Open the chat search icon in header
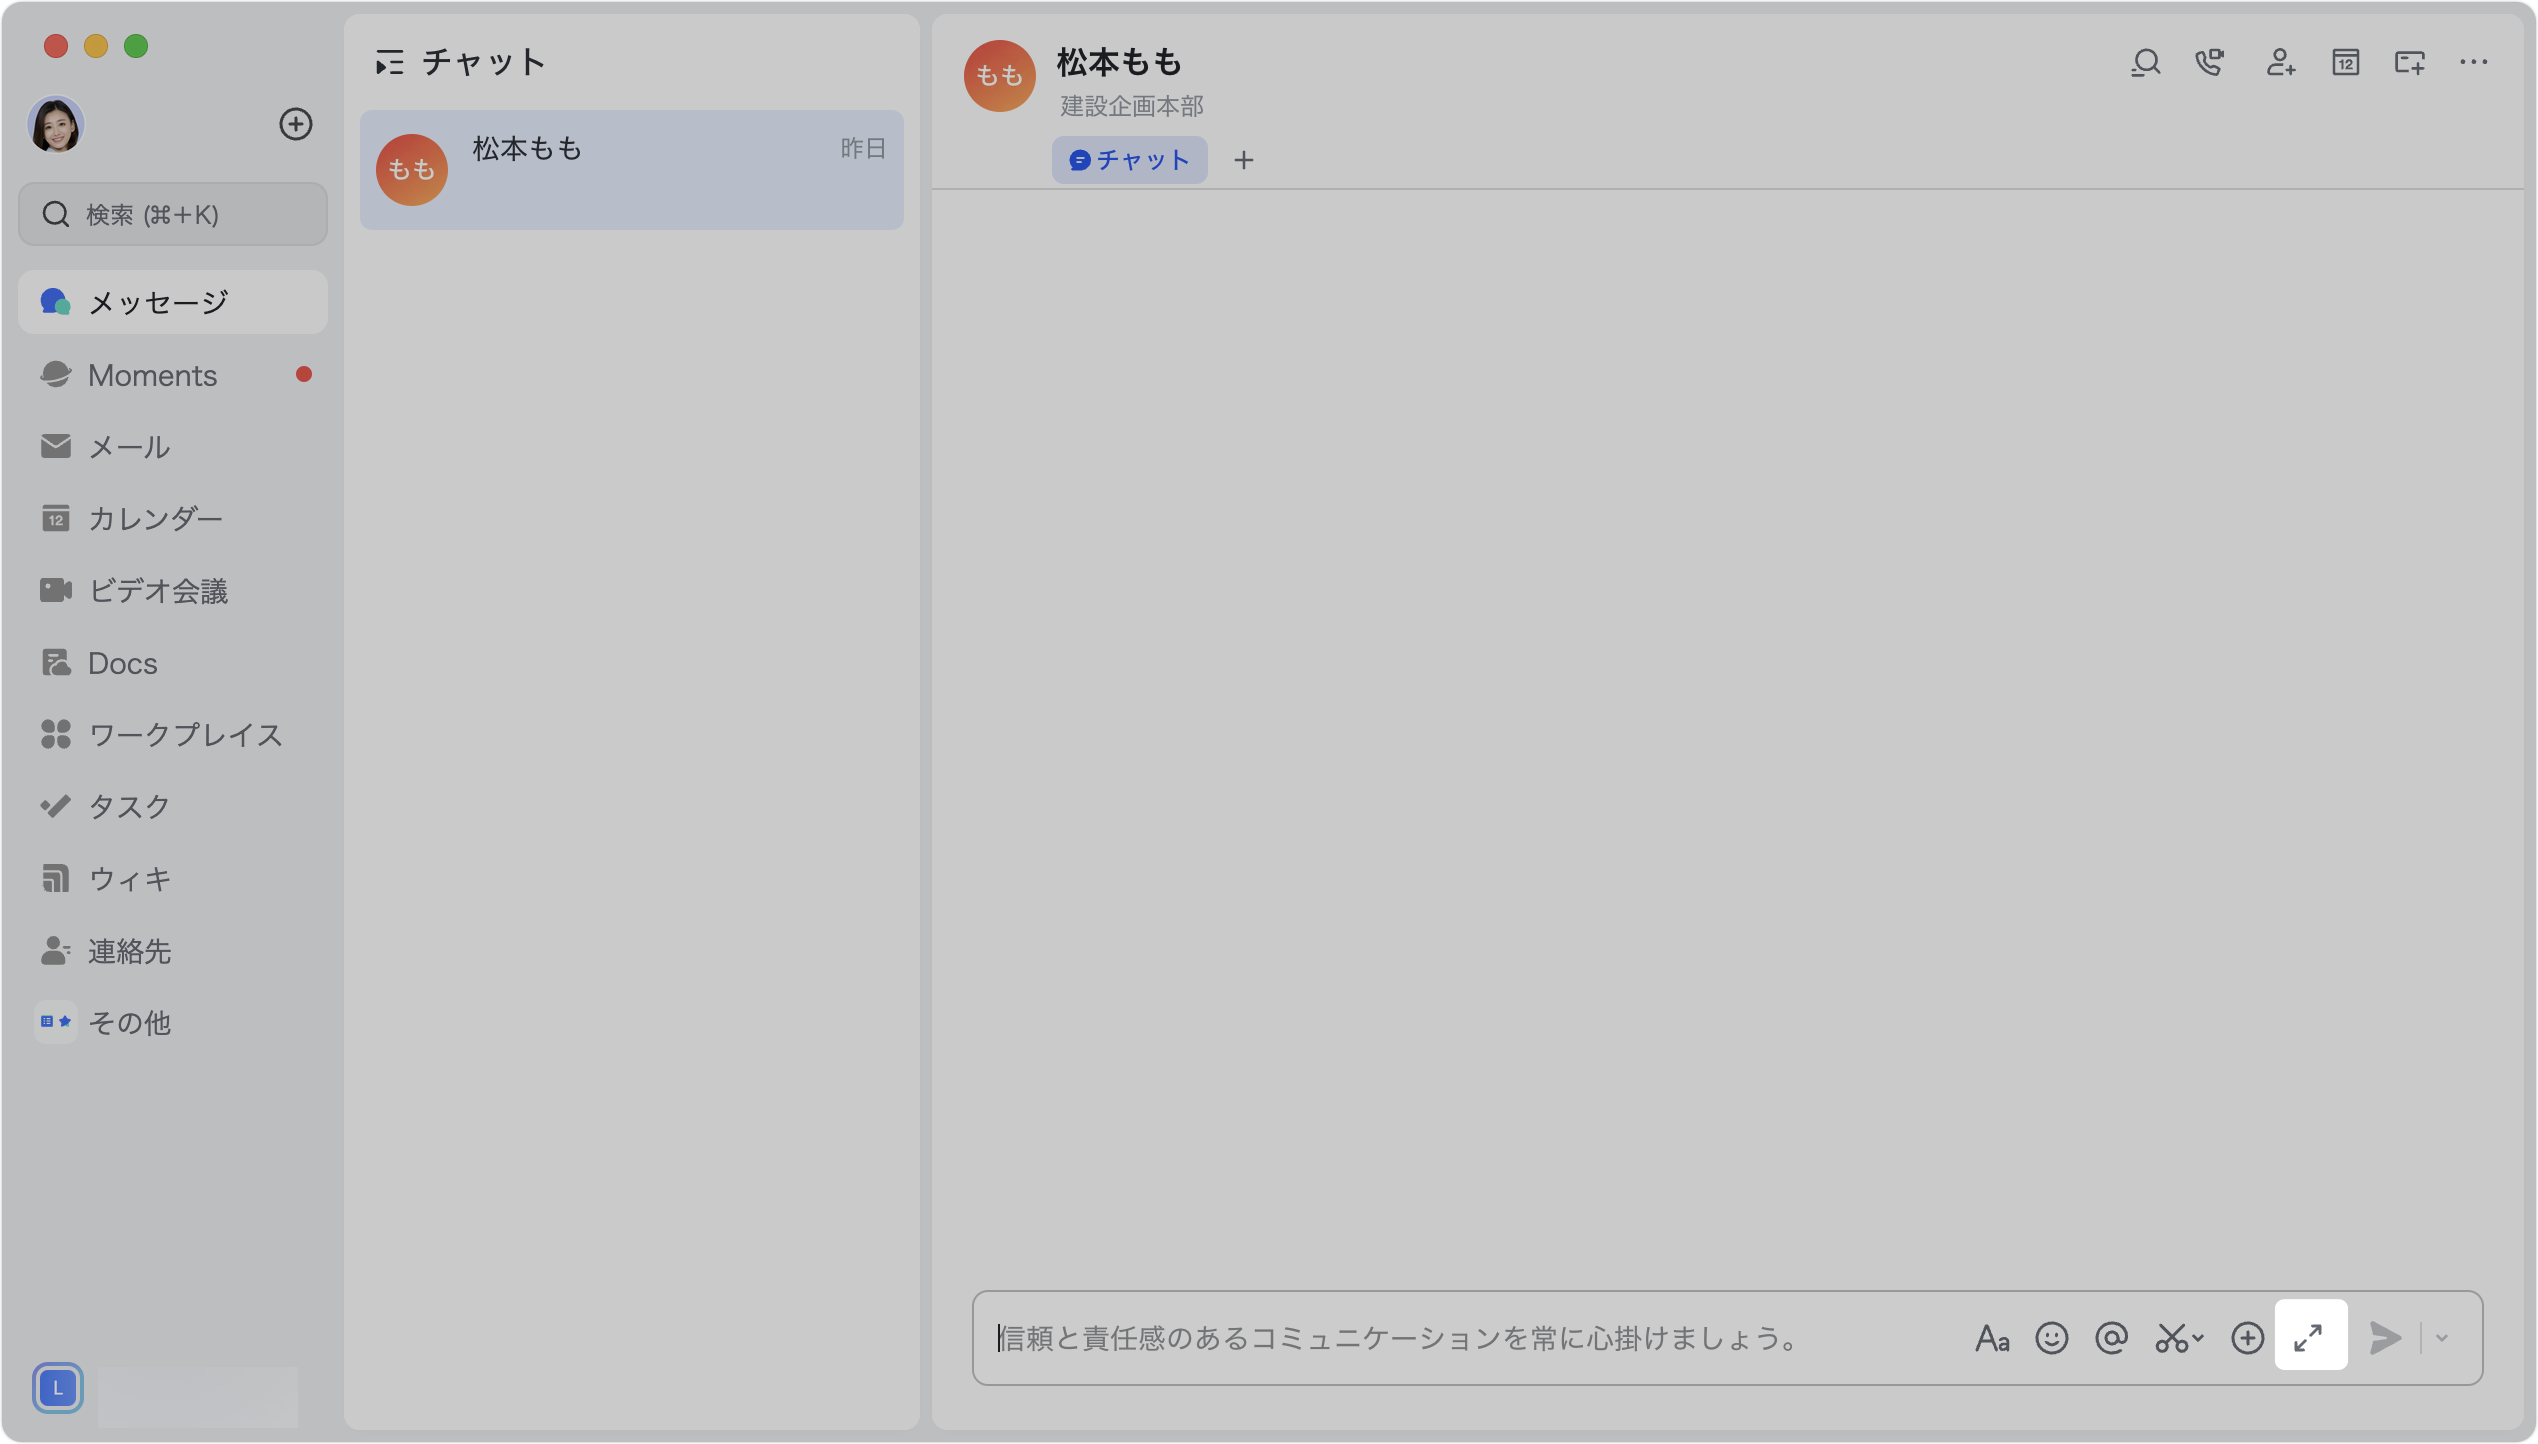The image size is (2538, 1444). coord(2145,63)
